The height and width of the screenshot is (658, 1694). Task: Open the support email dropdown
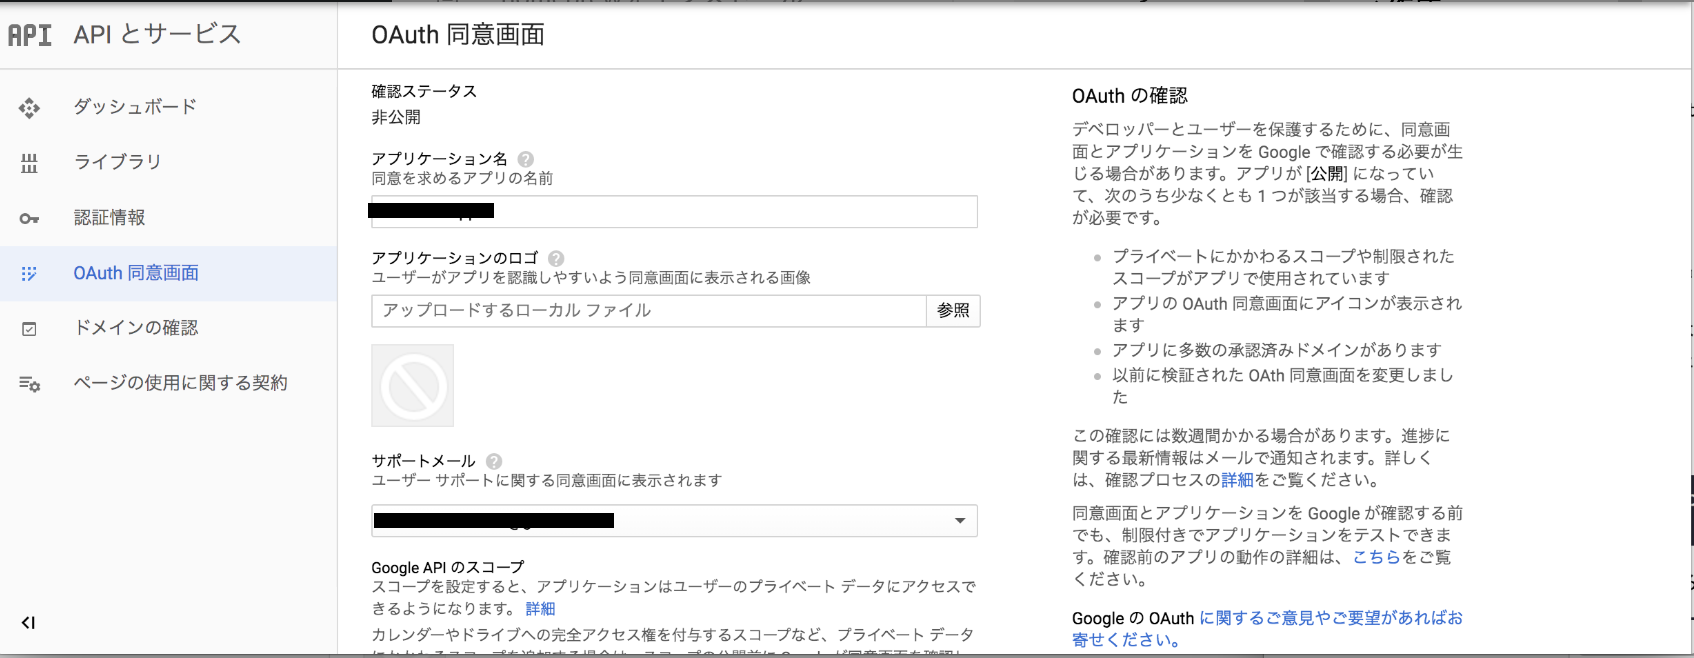point(674,521)
